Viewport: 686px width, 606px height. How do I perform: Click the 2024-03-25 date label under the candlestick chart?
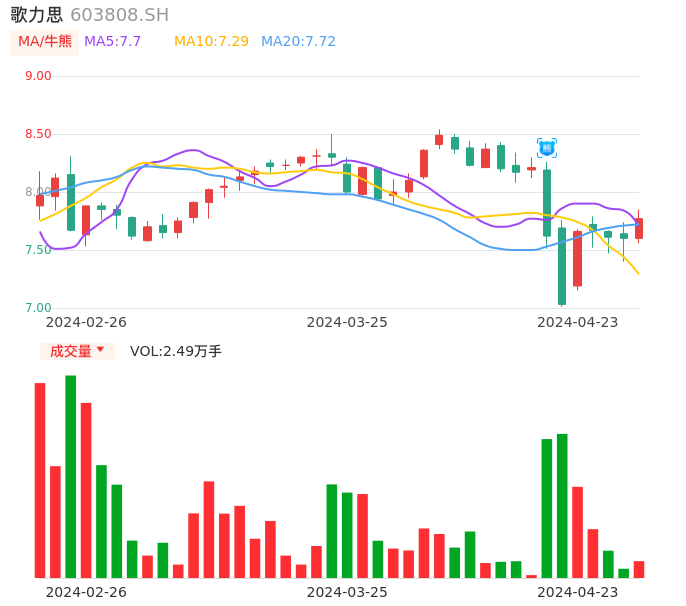click(x=347, y=322)
